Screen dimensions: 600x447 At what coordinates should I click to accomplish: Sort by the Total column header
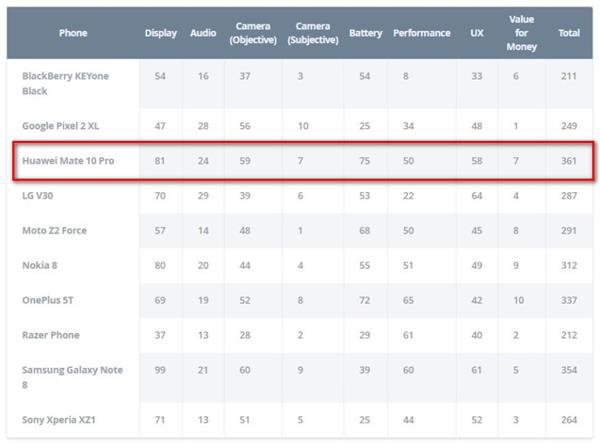tap(569, 33)
